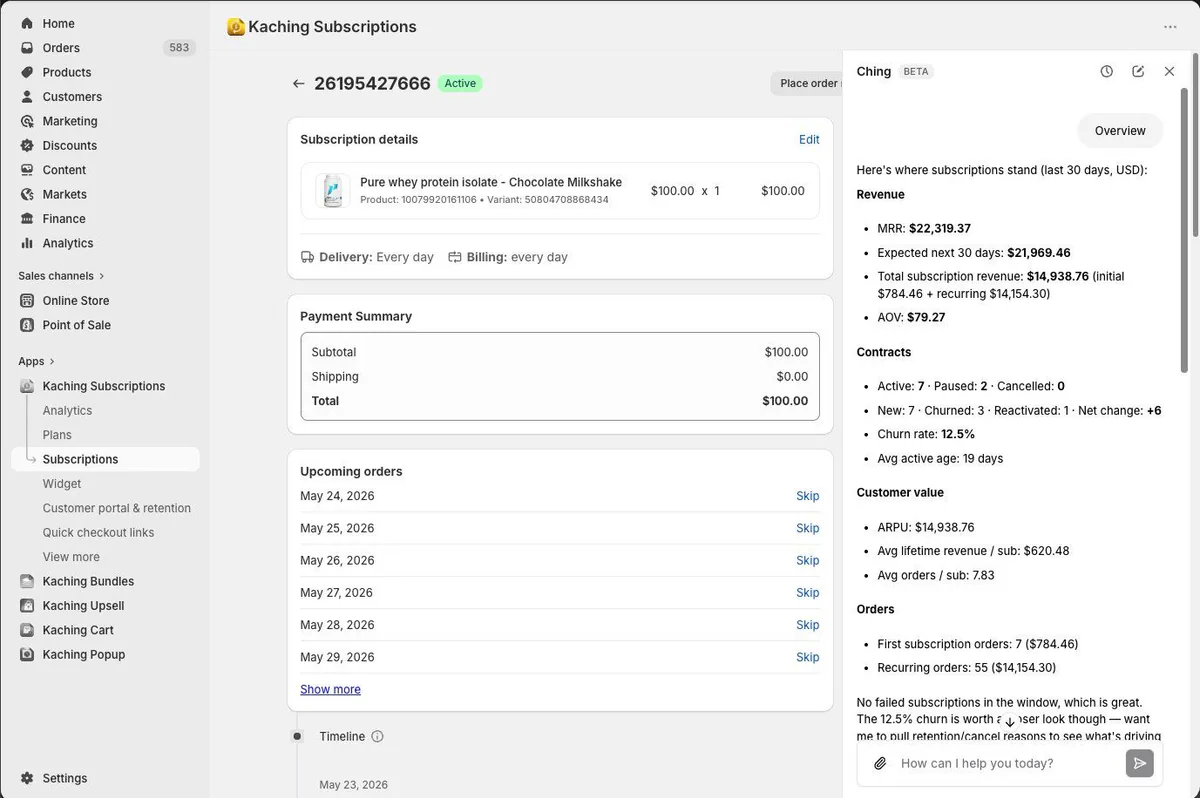Click the Kaching Upsell app icon
Screen dimensions: 1200x798
pyautogui.click(x=27, y=606)
